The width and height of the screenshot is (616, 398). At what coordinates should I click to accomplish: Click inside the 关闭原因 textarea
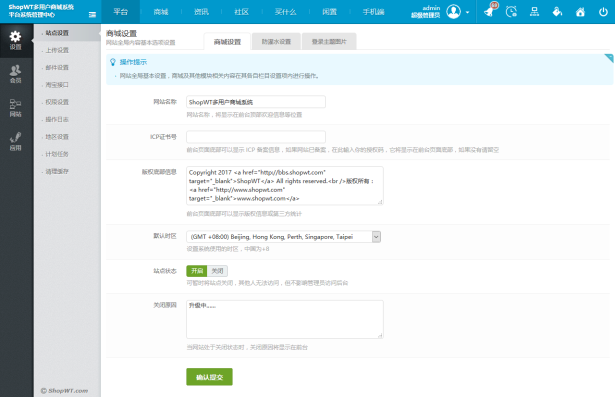click(285, 319)
